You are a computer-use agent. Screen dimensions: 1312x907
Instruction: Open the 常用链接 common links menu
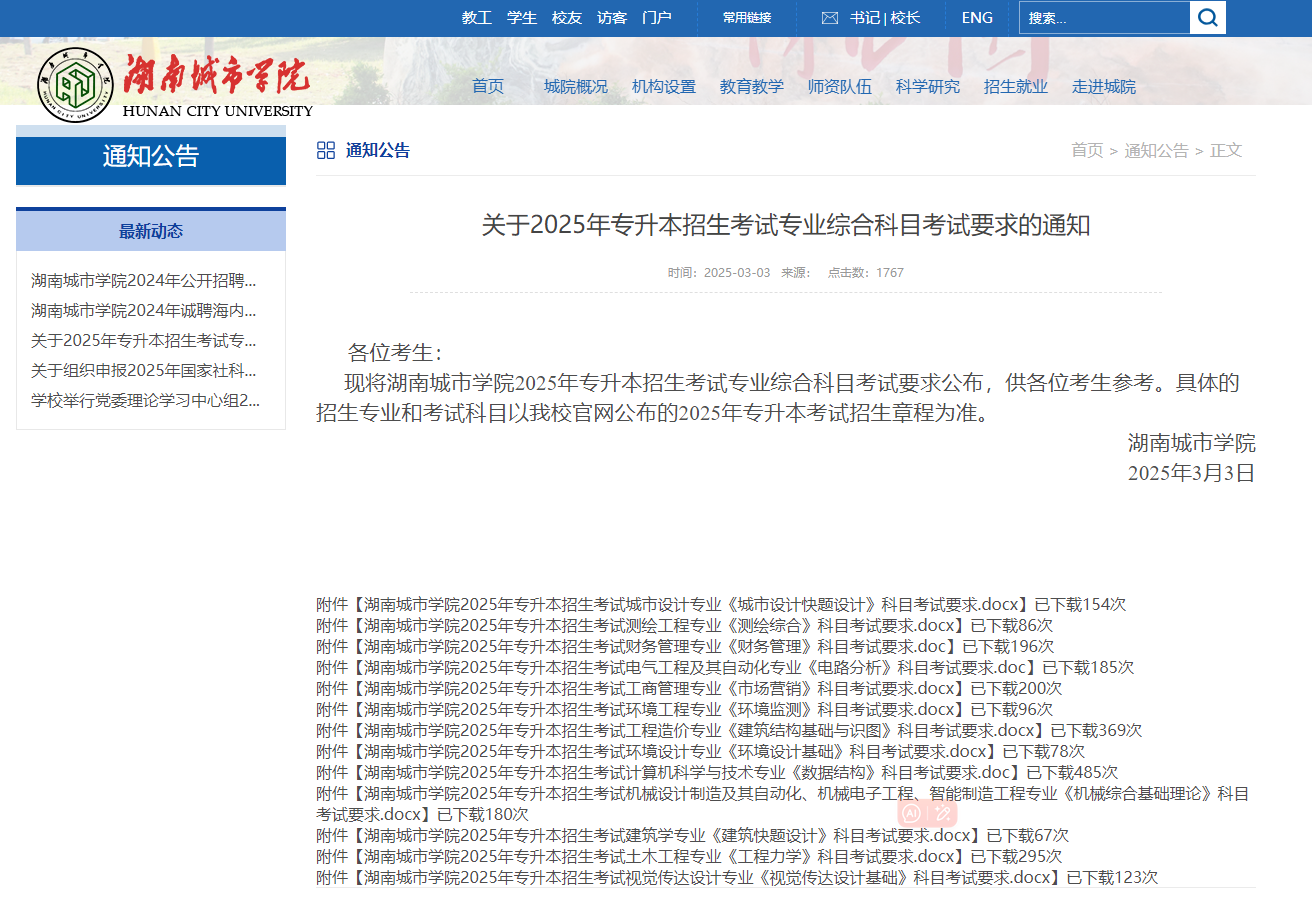click(747, 18)
